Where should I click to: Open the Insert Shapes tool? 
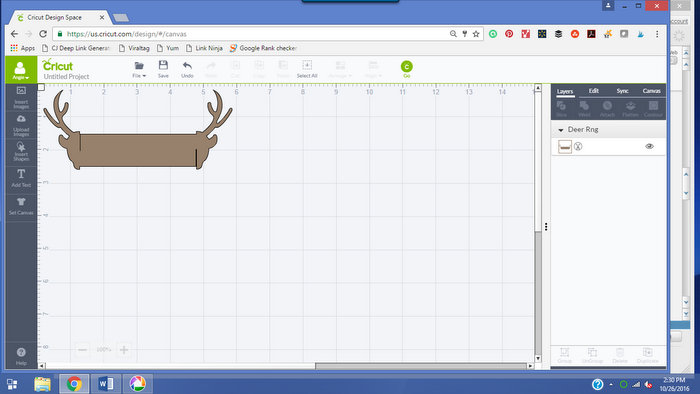click(x=21, y=152)
